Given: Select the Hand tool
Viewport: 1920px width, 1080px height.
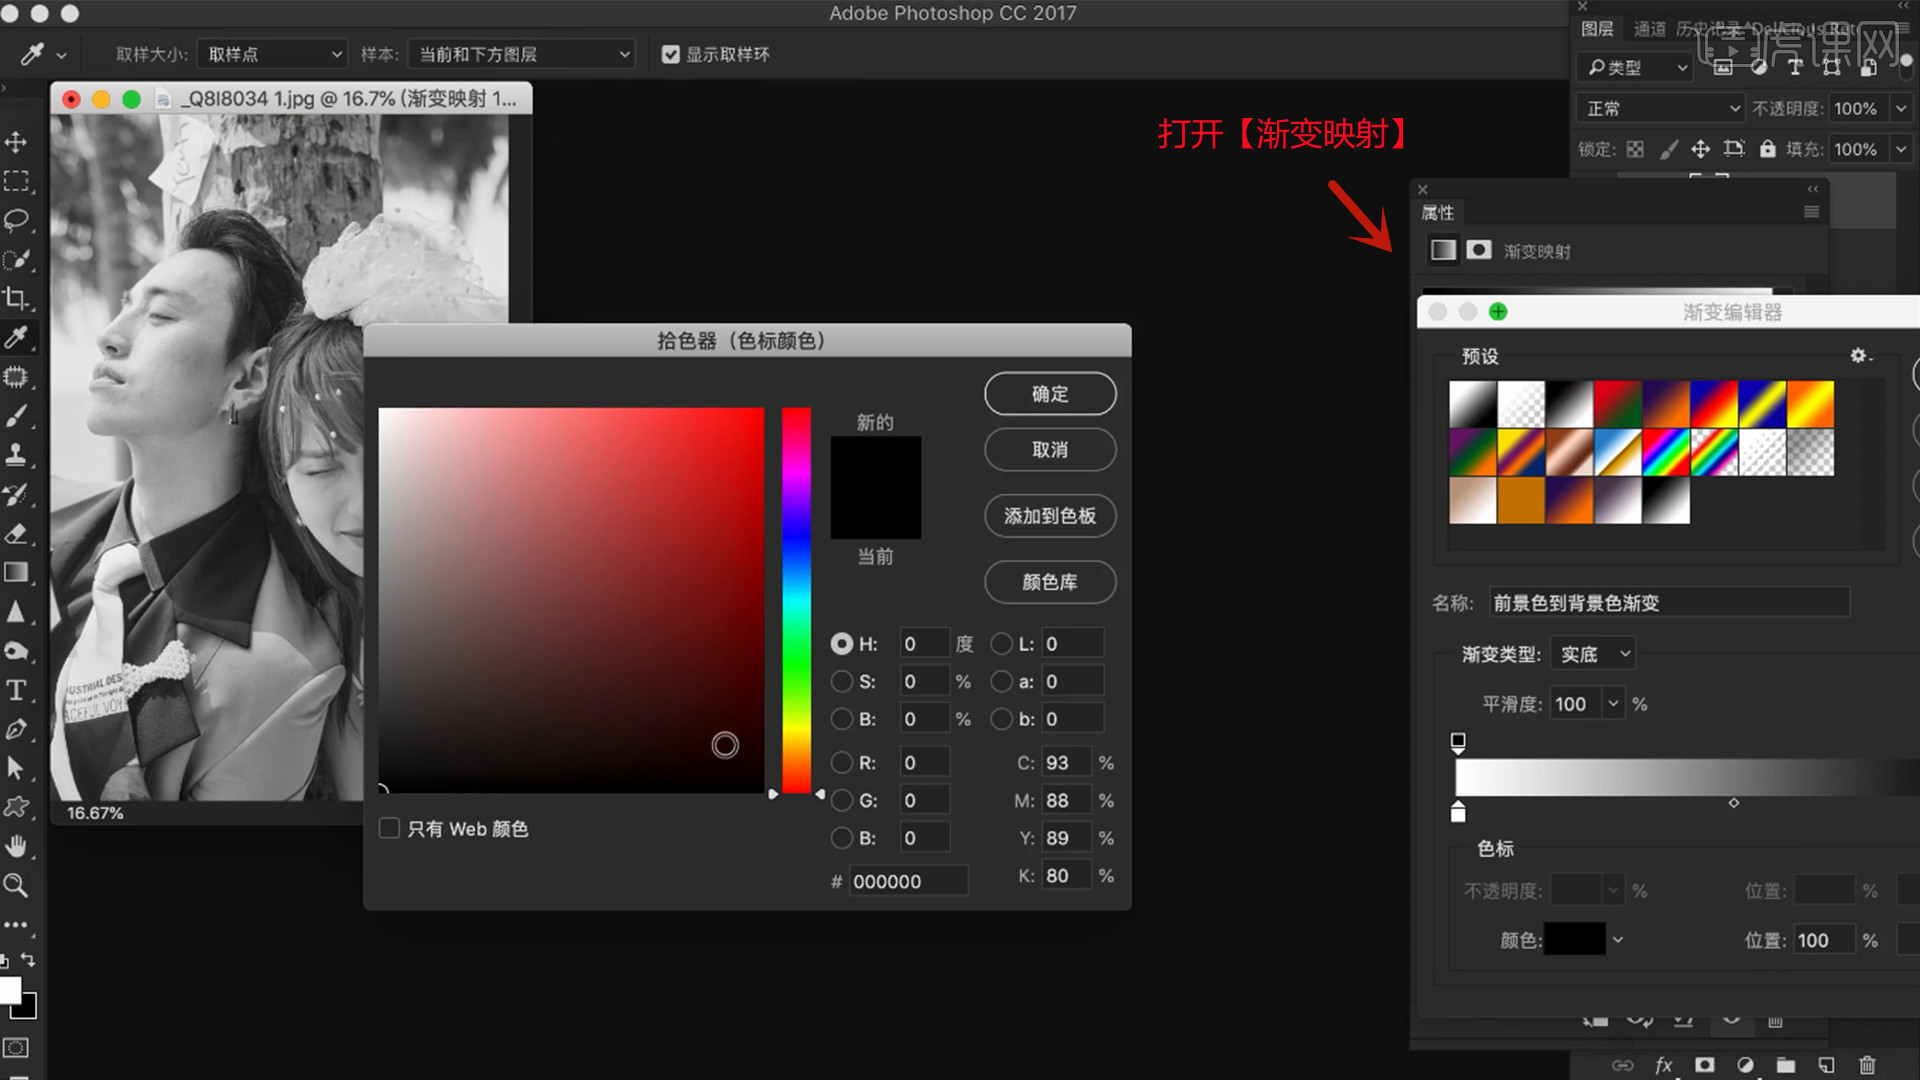Looking at the screenshot, I should (16, 847).
